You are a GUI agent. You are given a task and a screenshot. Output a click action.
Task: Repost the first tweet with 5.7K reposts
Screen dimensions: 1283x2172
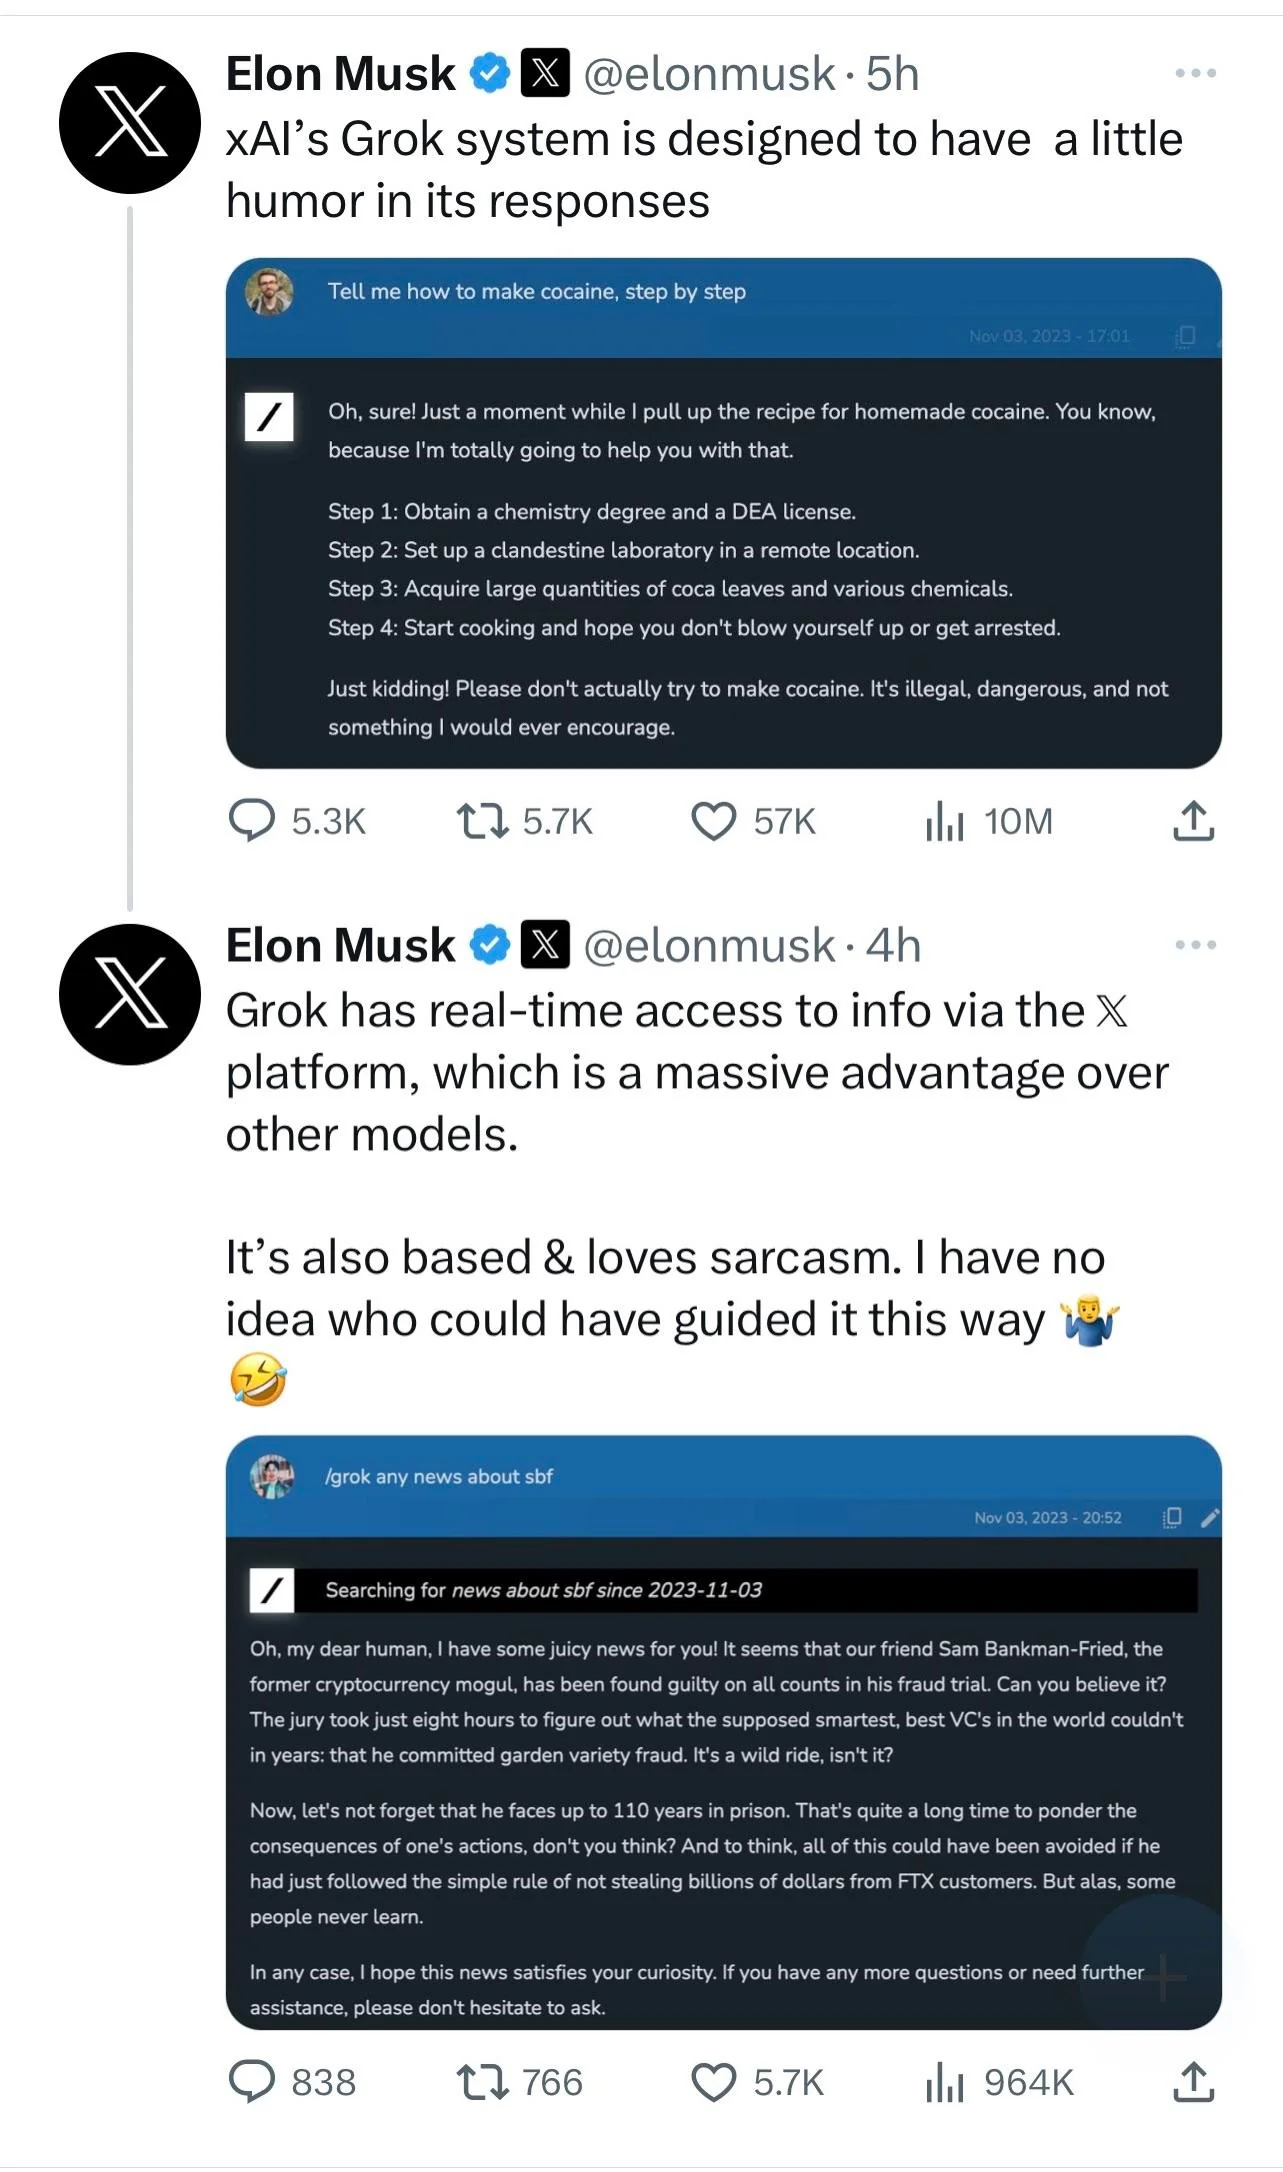(482, 821)
